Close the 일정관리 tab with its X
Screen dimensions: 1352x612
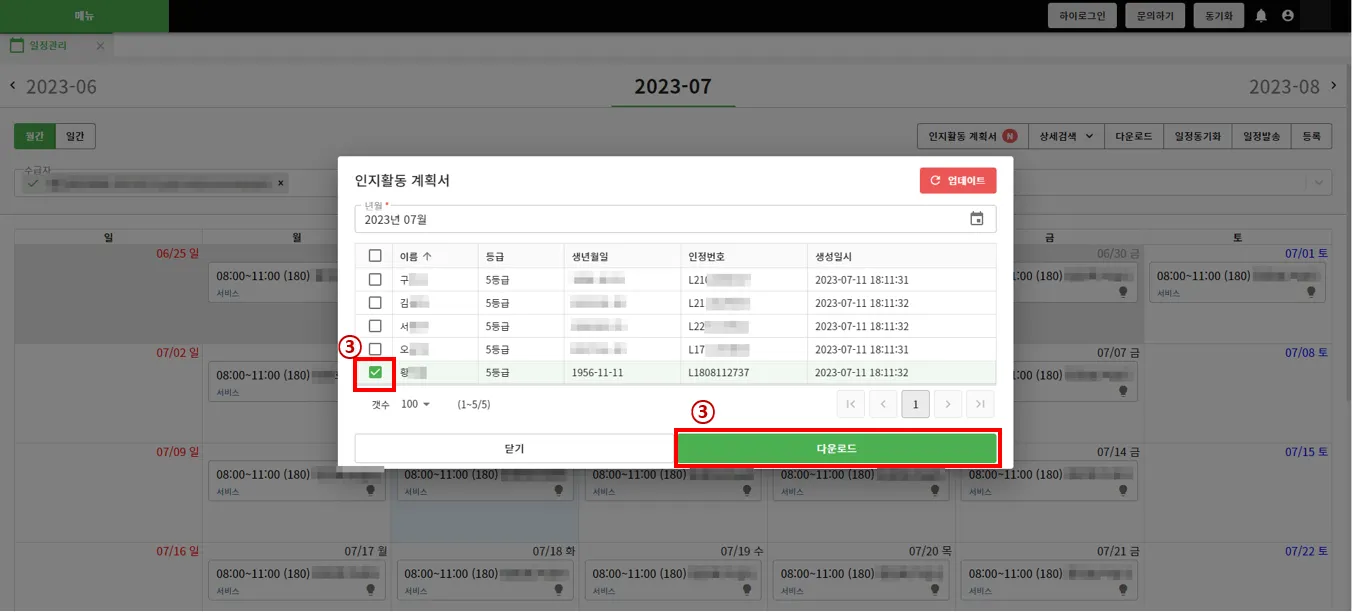(x=100, y=46)
